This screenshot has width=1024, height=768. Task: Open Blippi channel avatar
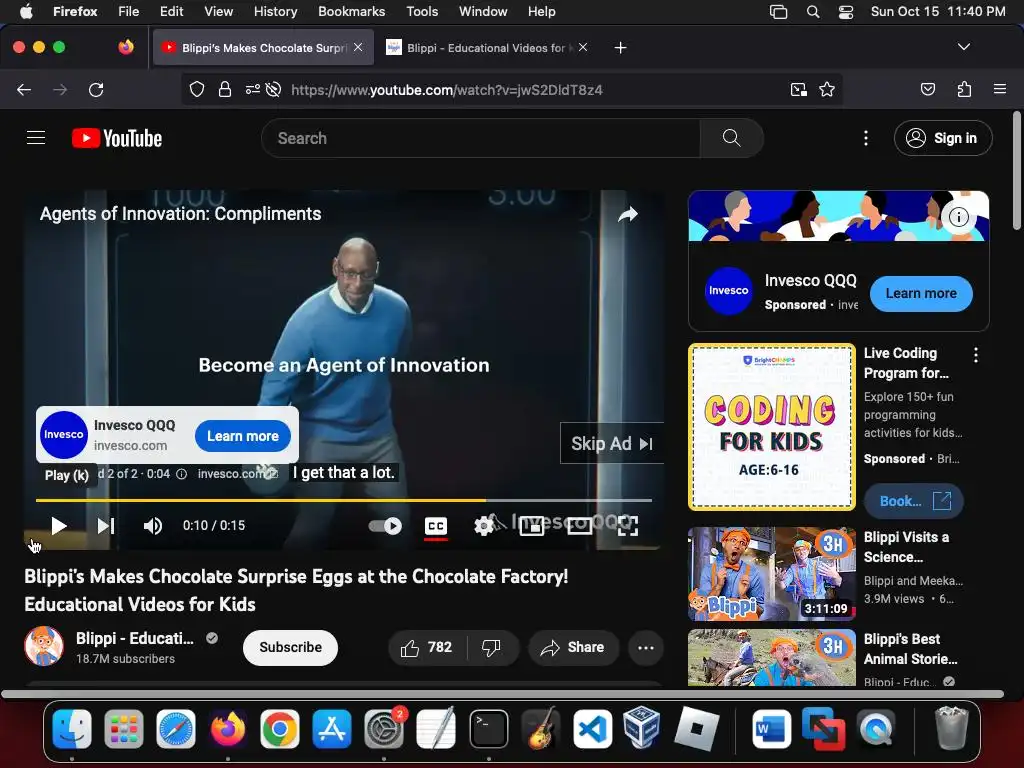(x=44, y=647)
